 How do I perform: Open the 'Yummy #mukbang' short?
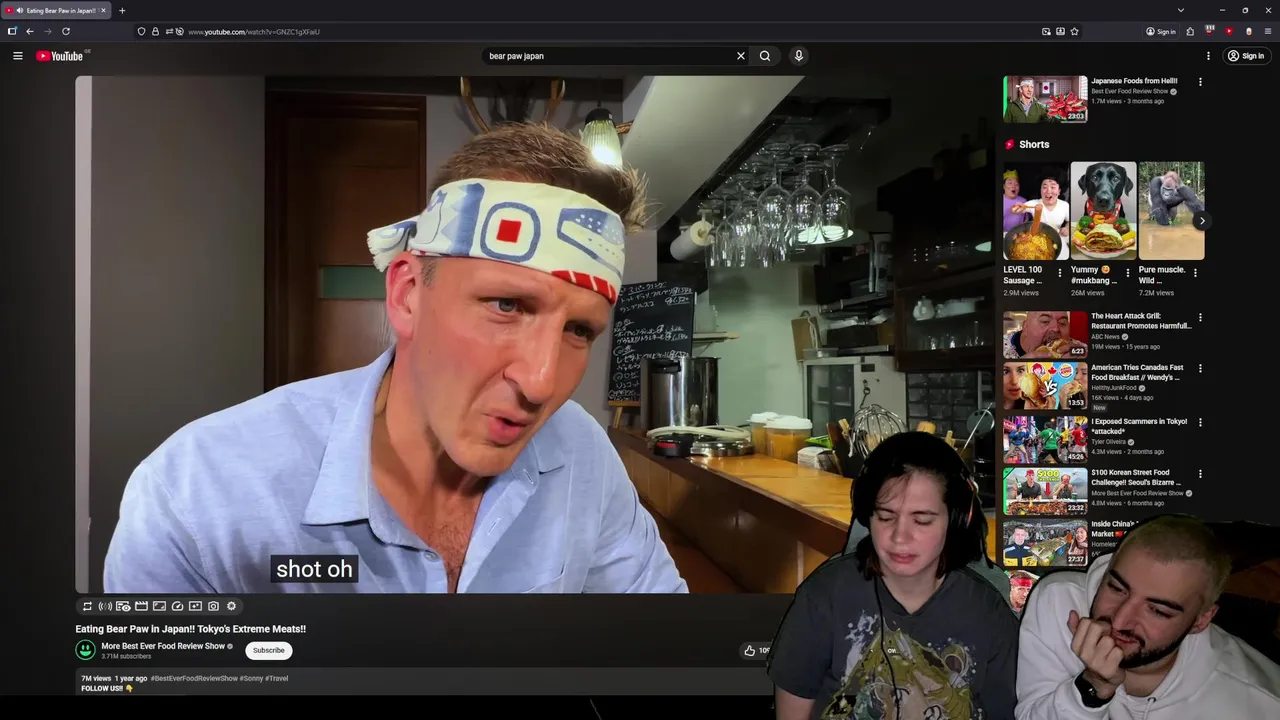tap(1103, 211)
